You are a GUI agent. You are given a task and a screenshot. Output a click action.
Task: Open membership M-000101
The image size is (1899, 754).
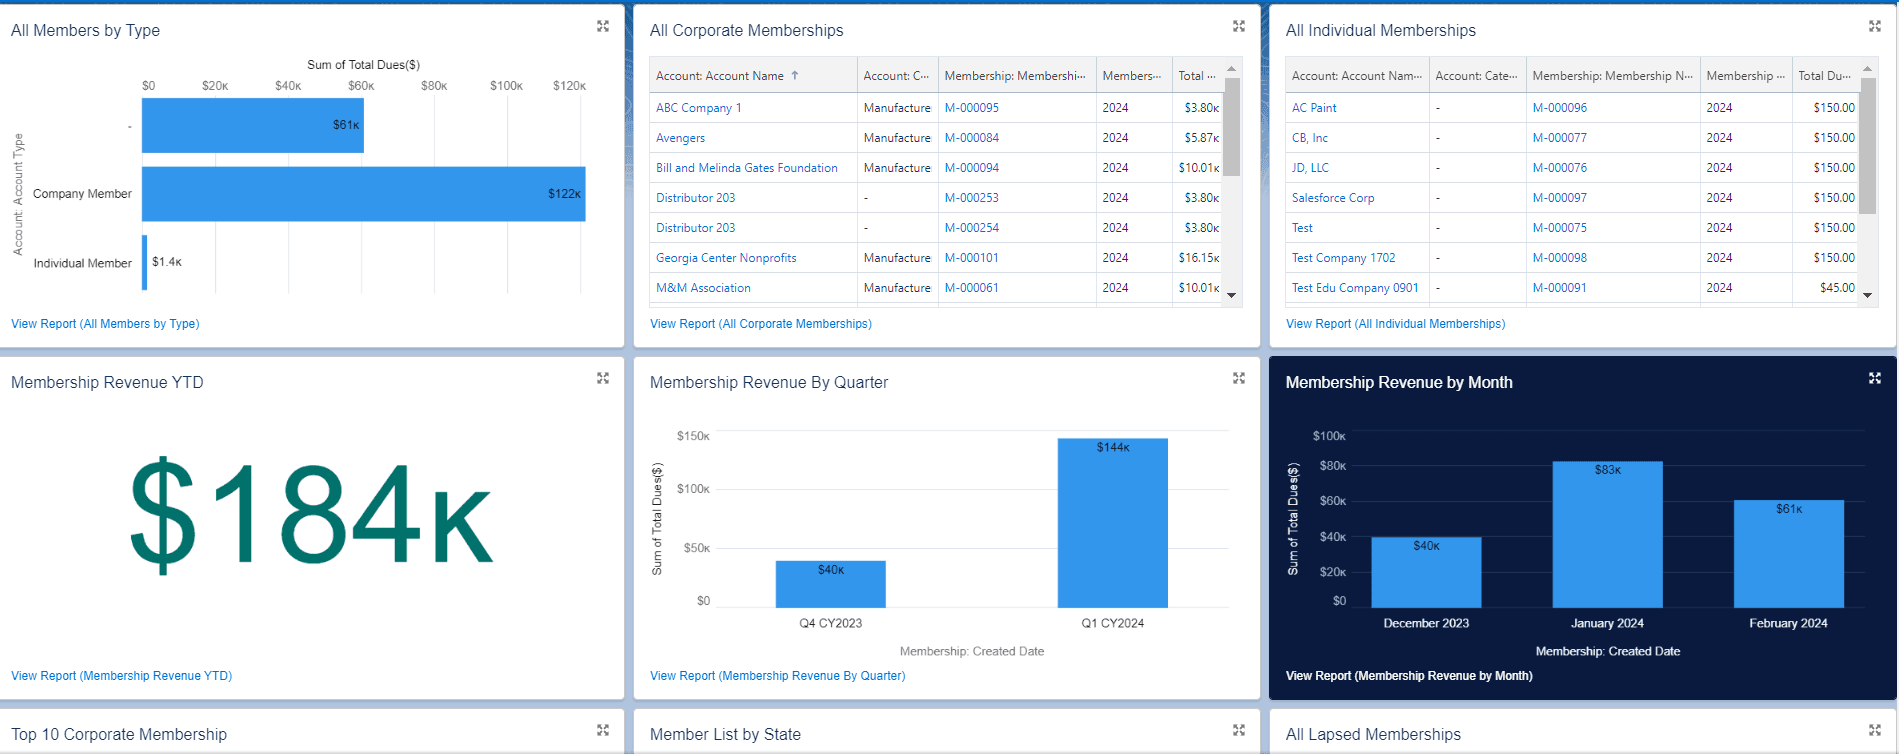[972, 258]
